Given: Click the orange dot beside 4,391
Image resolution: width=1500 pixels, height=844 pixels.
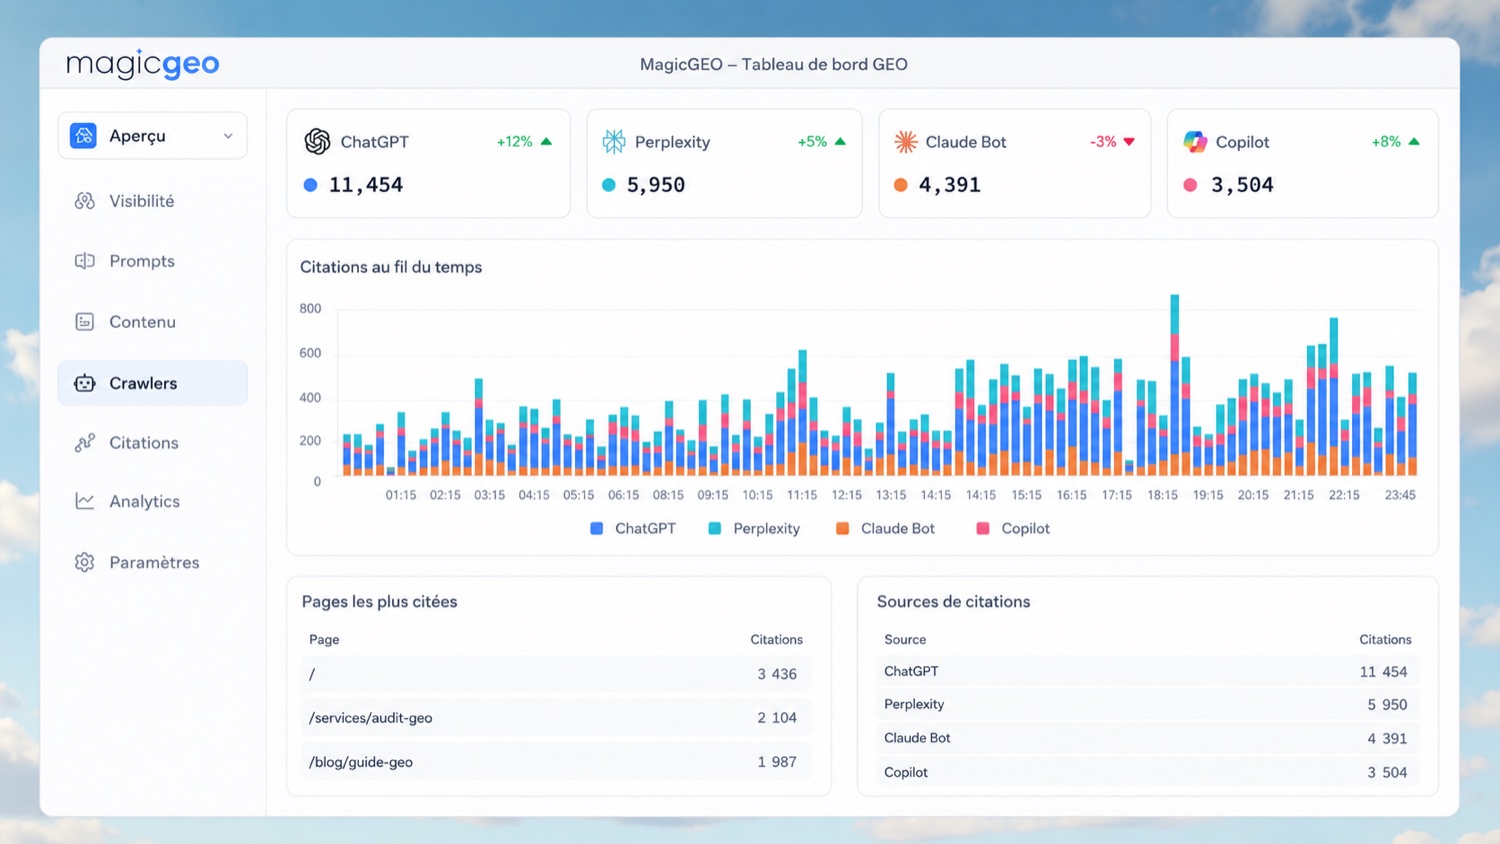Looking at the screenshot, I should click(901, 185).
